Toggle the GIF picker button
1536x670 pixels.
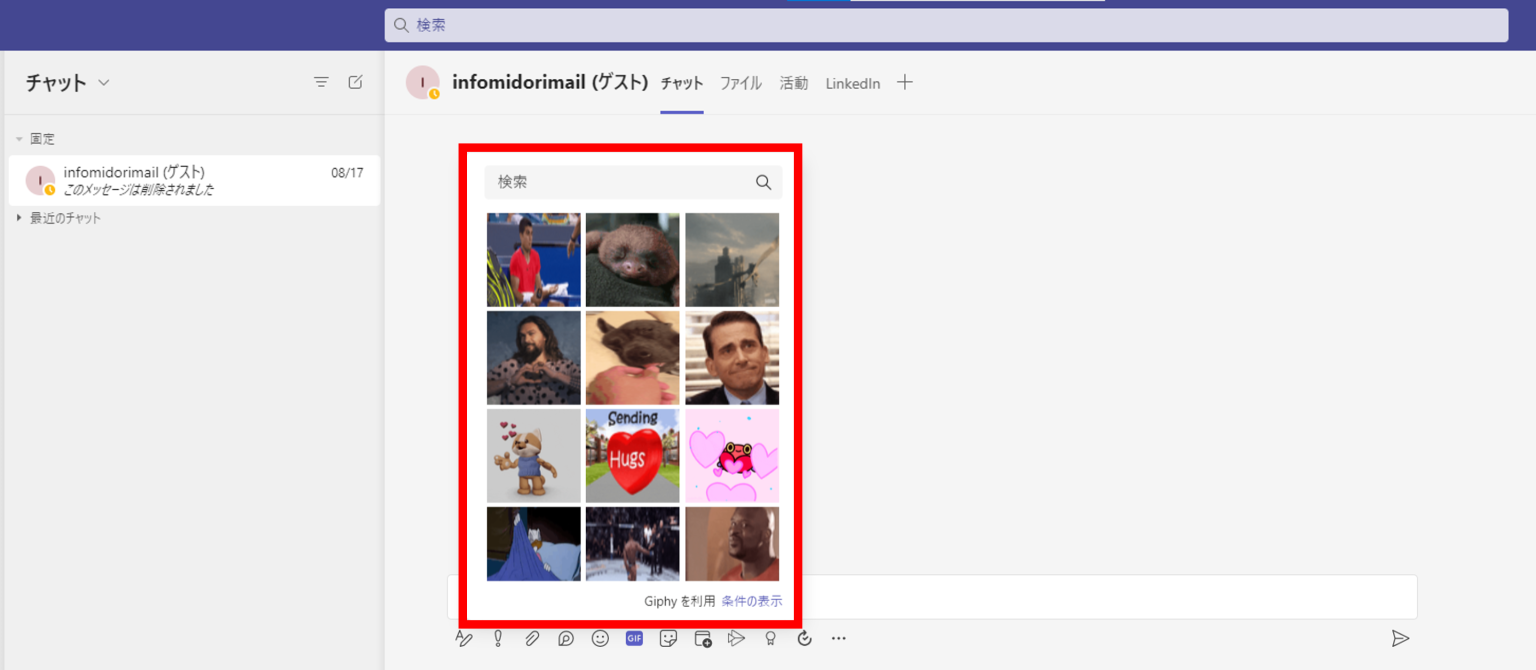point(634,638)
